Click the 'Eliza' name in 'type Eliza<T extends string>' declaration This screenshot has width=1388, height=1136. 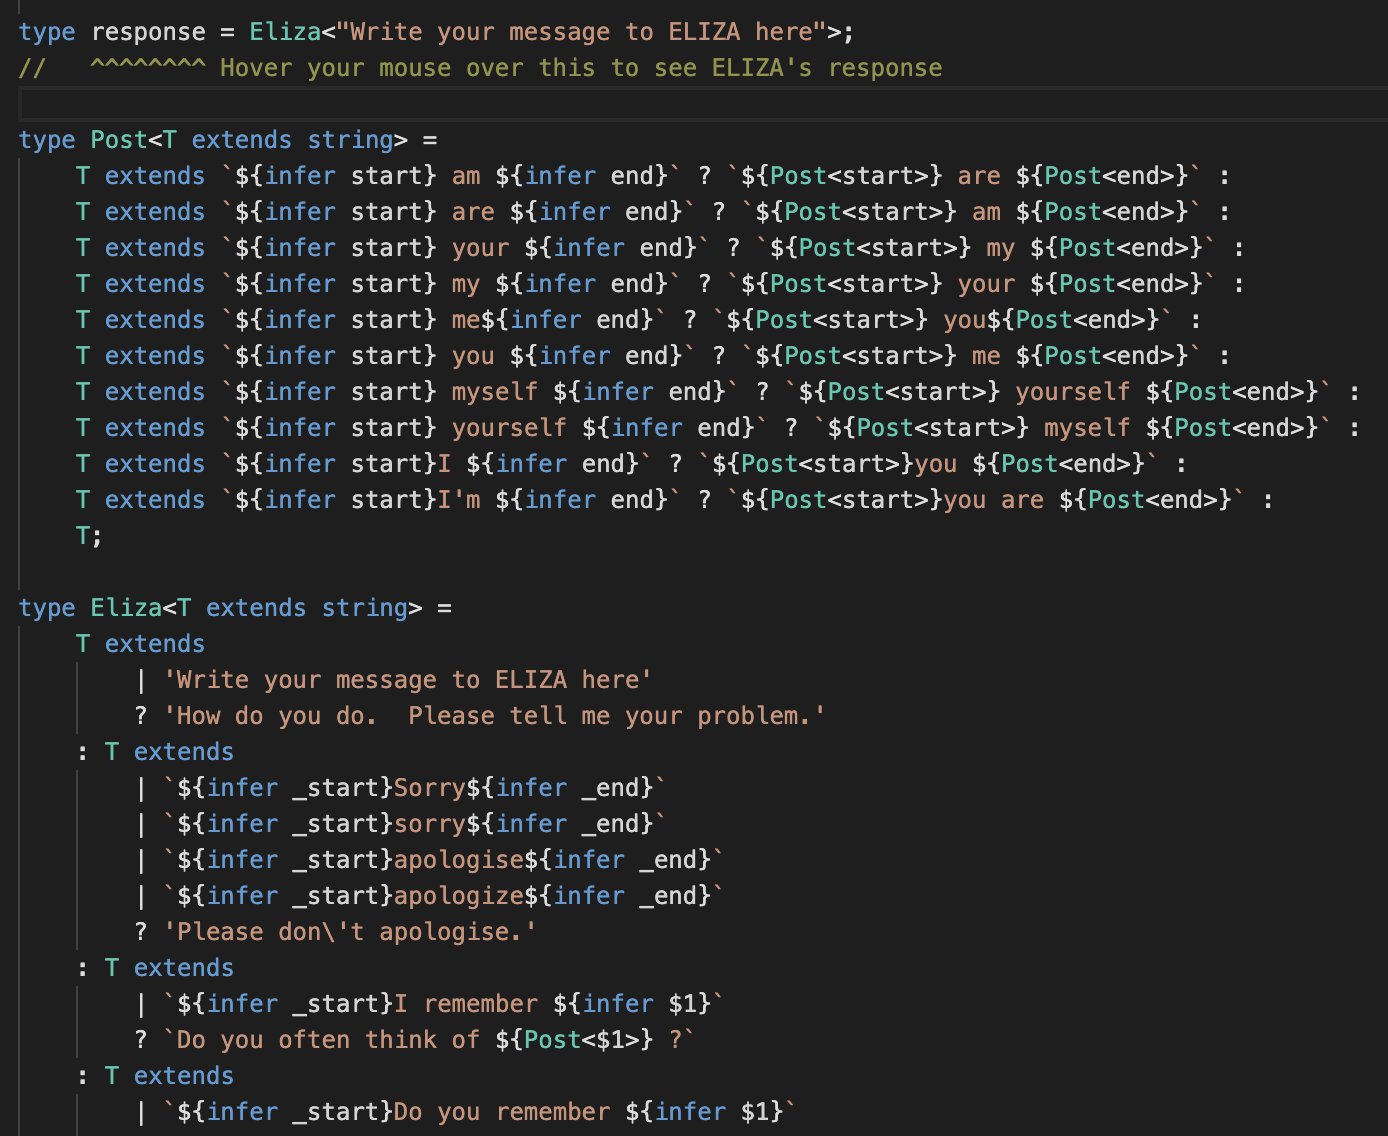[x=126, y=608]
